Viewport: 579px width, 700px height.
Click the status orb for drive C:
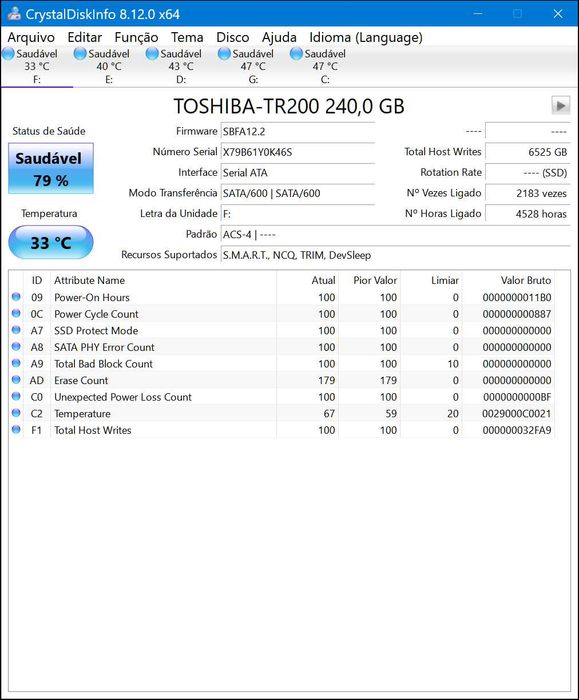296,54
